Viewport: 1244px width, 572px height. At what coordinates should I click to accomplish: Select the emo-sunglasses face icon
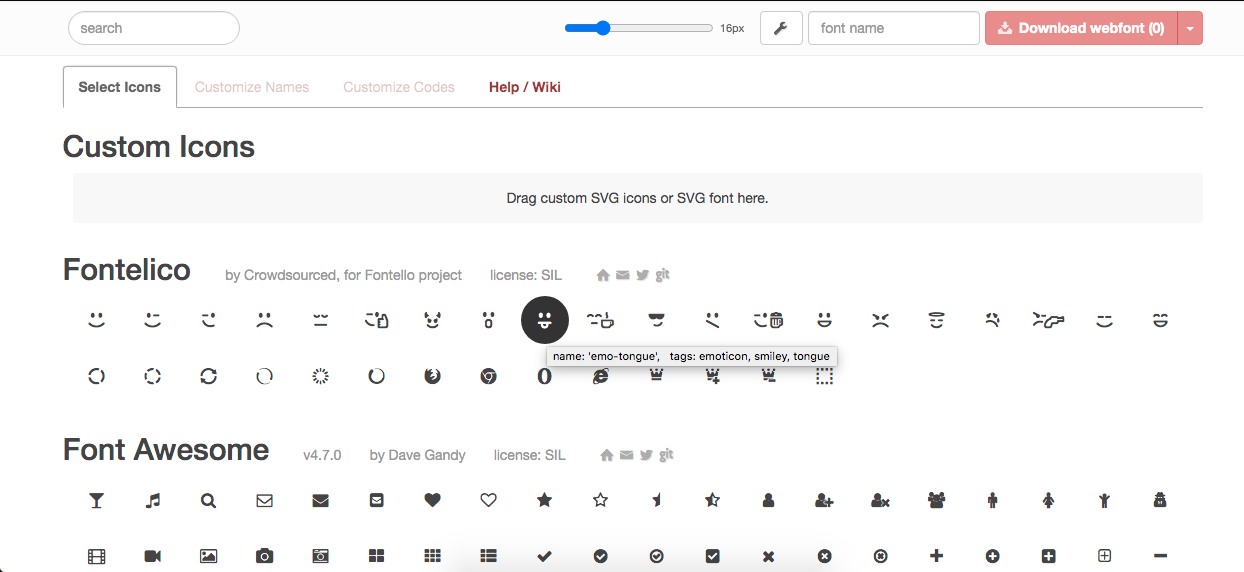click(x=657, y=320)
